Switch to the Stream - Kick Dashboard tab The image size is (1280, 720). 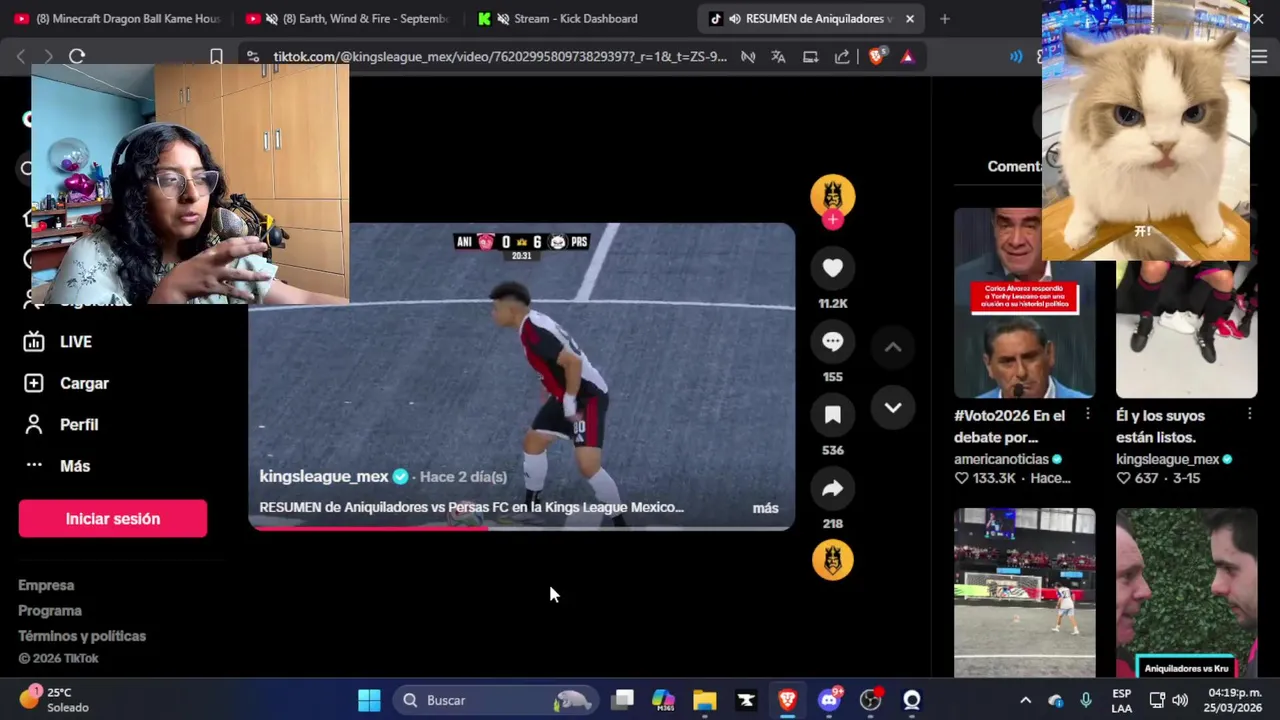tap(575, 18)
